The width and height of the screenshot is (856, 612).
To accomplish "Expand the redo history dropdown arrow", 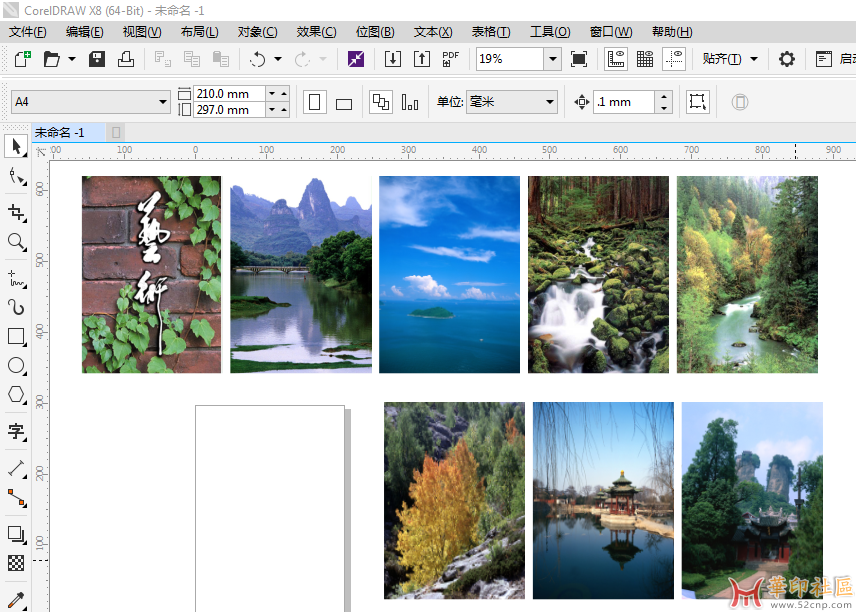I will click(323, 59).
